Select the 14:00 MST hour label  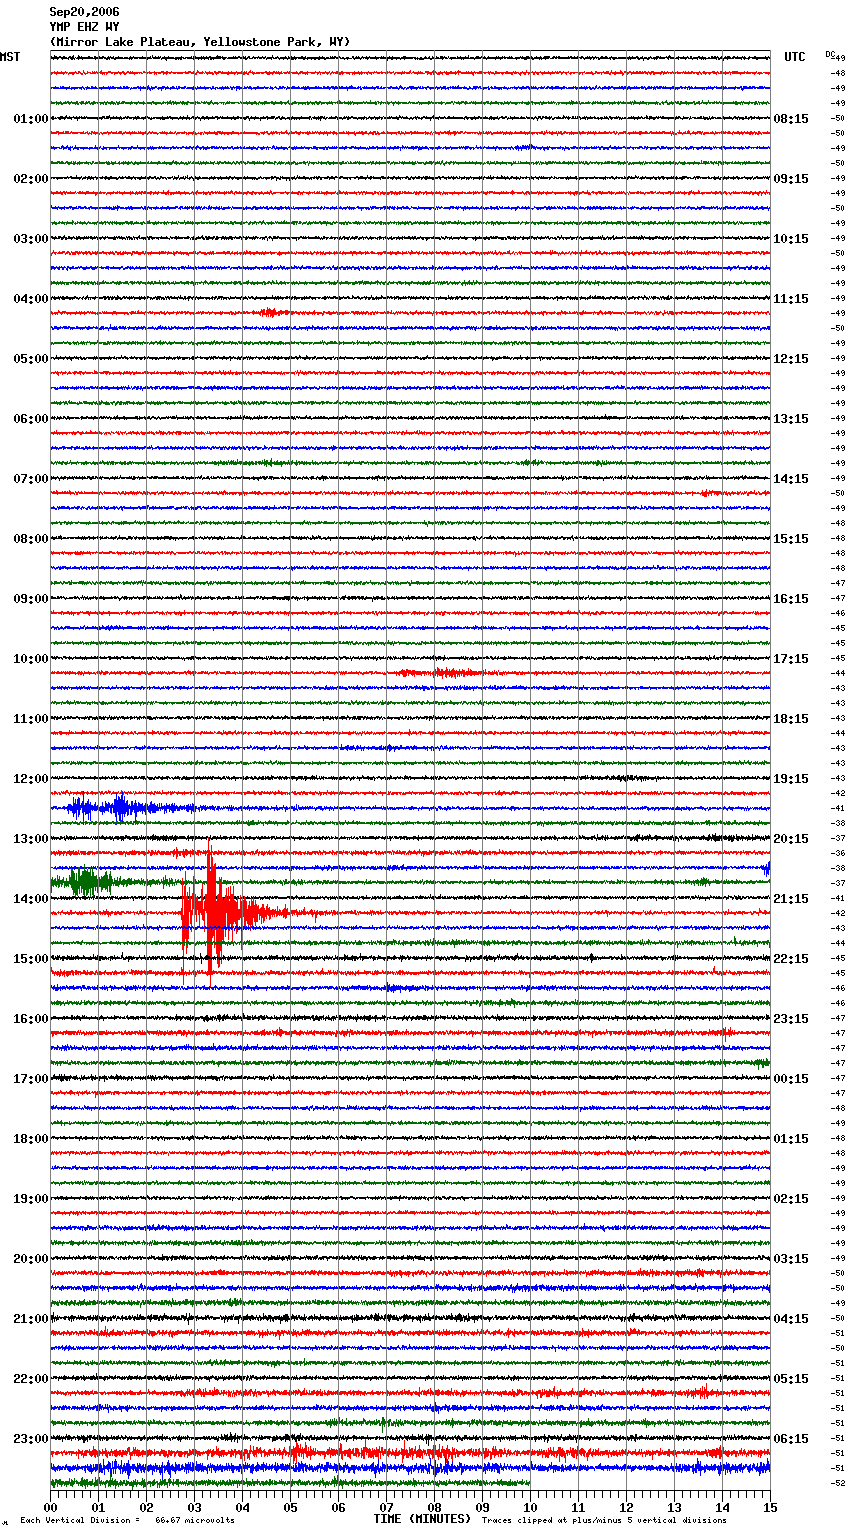(x=31, y=899)
